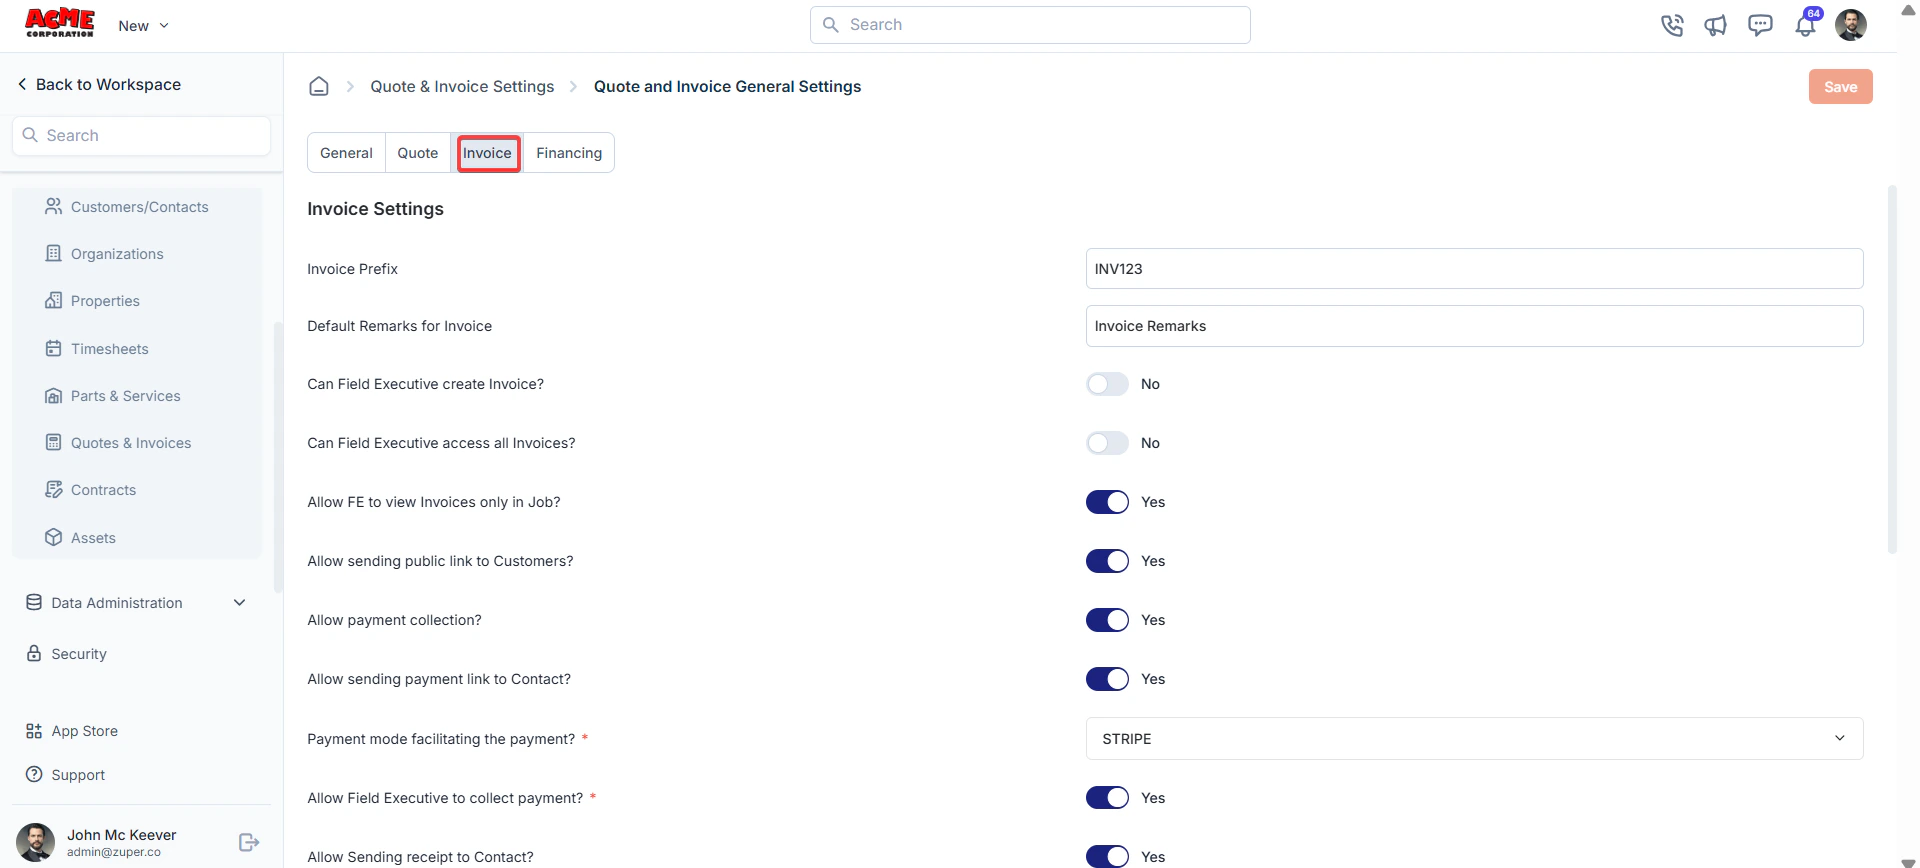Click the main content vertical scrollbar
Image resolution: width=1920 pixels, height=868 pixels.
pyautogui.click(x=1892, y=368)
